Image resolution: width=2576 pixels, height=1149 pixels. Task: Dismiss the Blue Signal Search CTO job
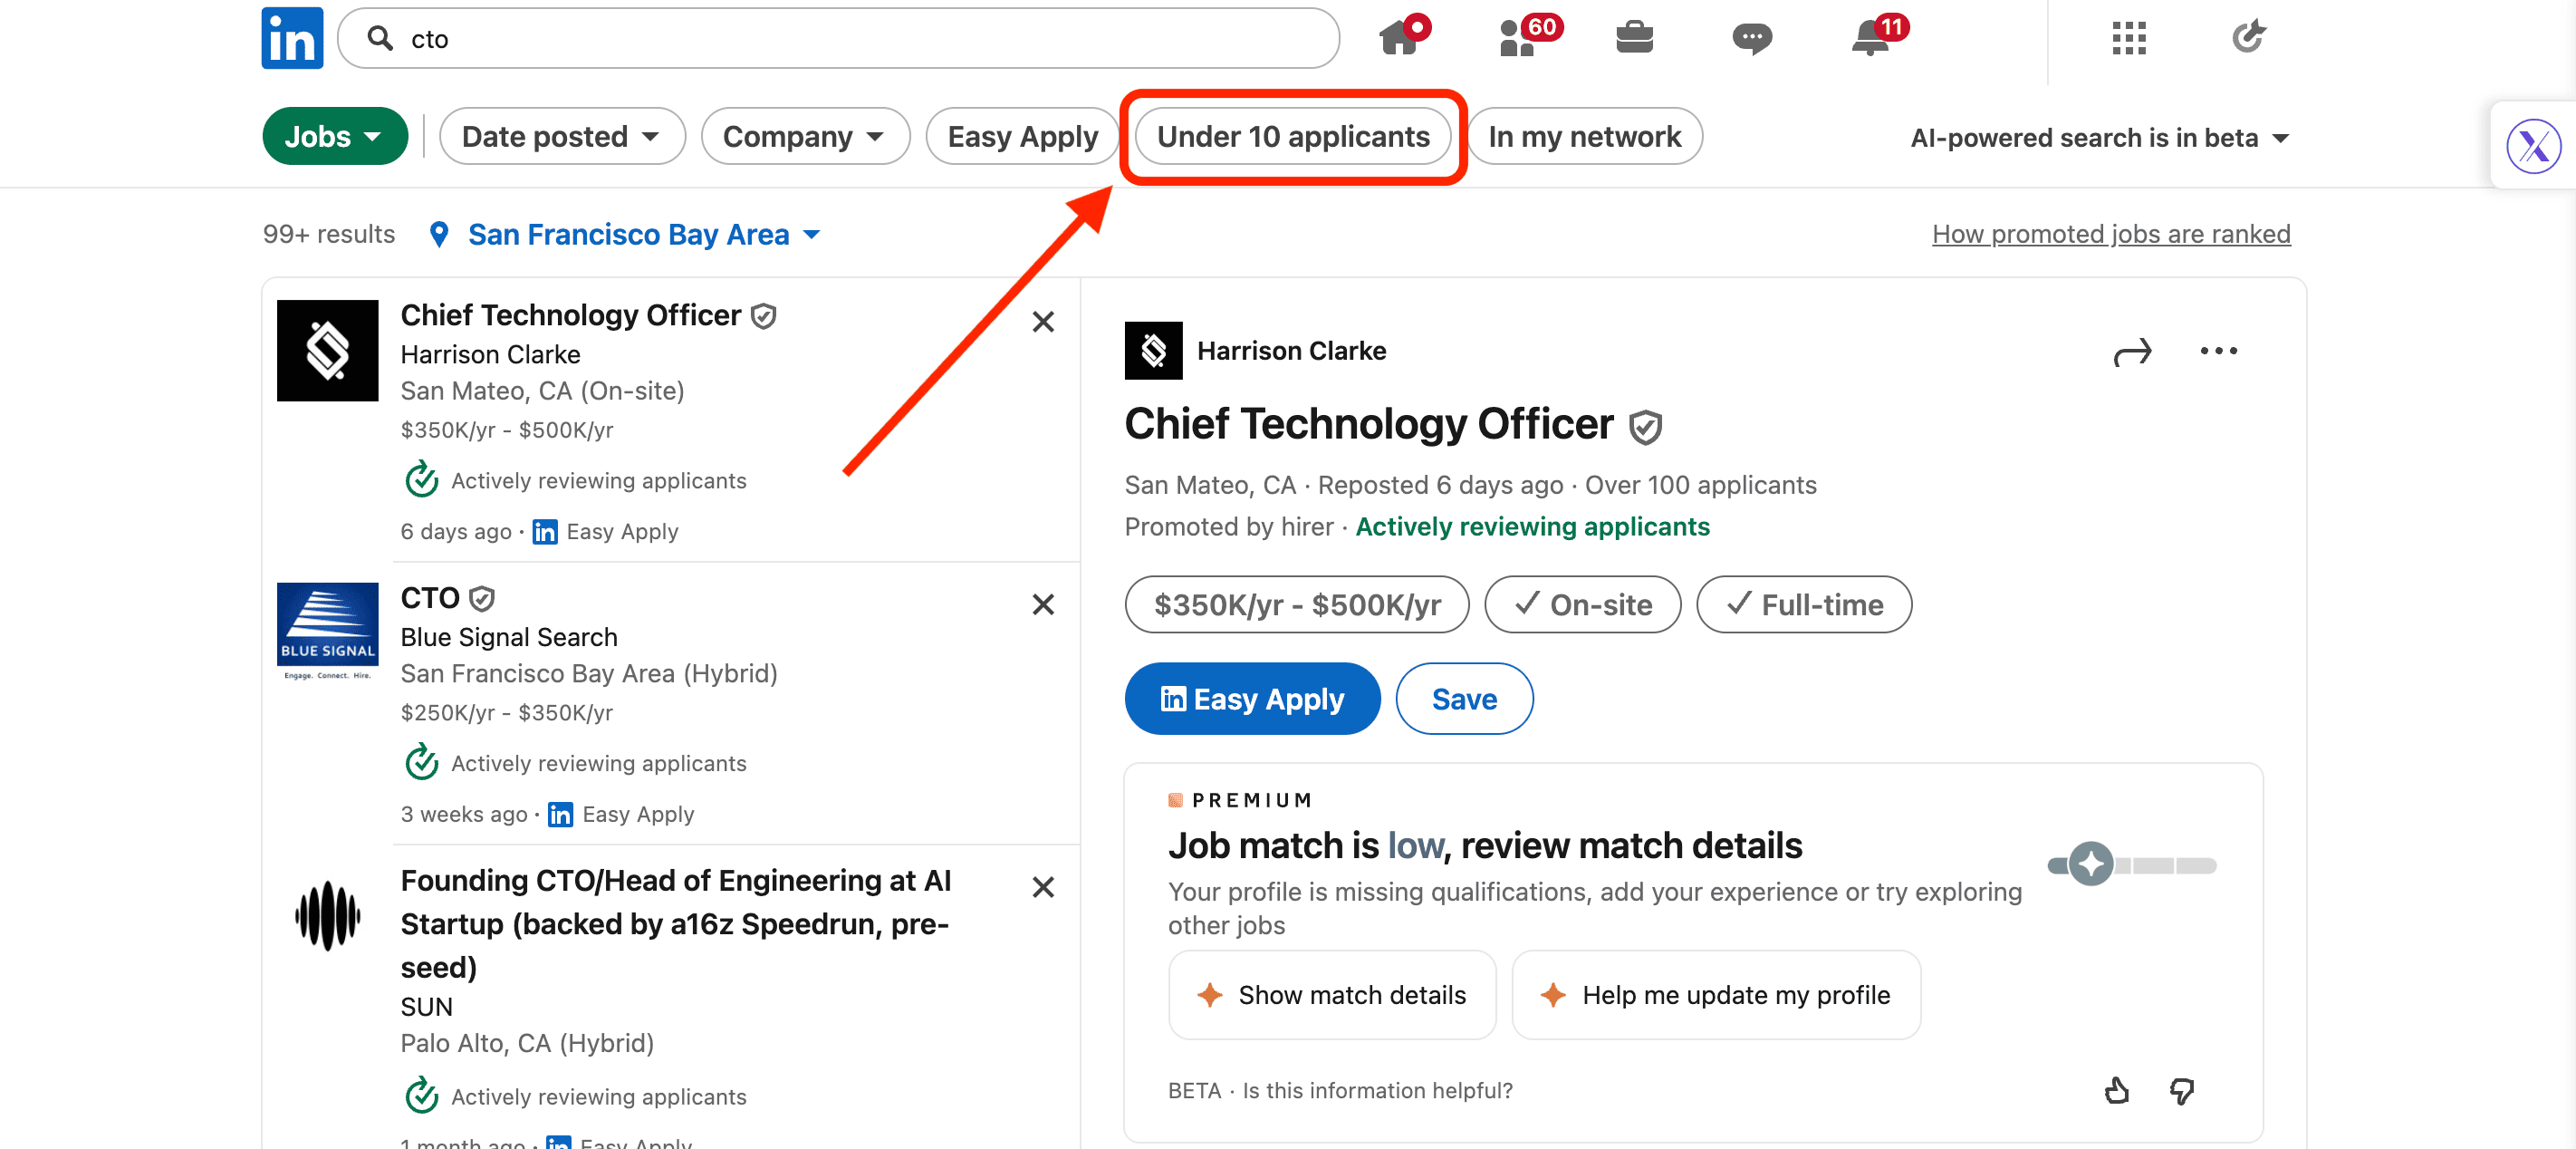(1043, 604)
